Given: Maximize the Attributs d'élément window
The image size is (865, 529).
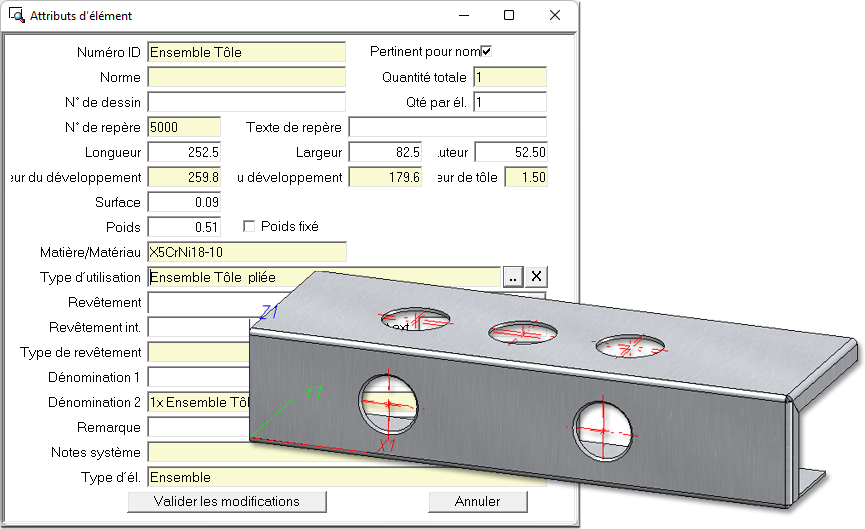Looking at the screenshot, I should pyautogui.click(x=509, y=16).
